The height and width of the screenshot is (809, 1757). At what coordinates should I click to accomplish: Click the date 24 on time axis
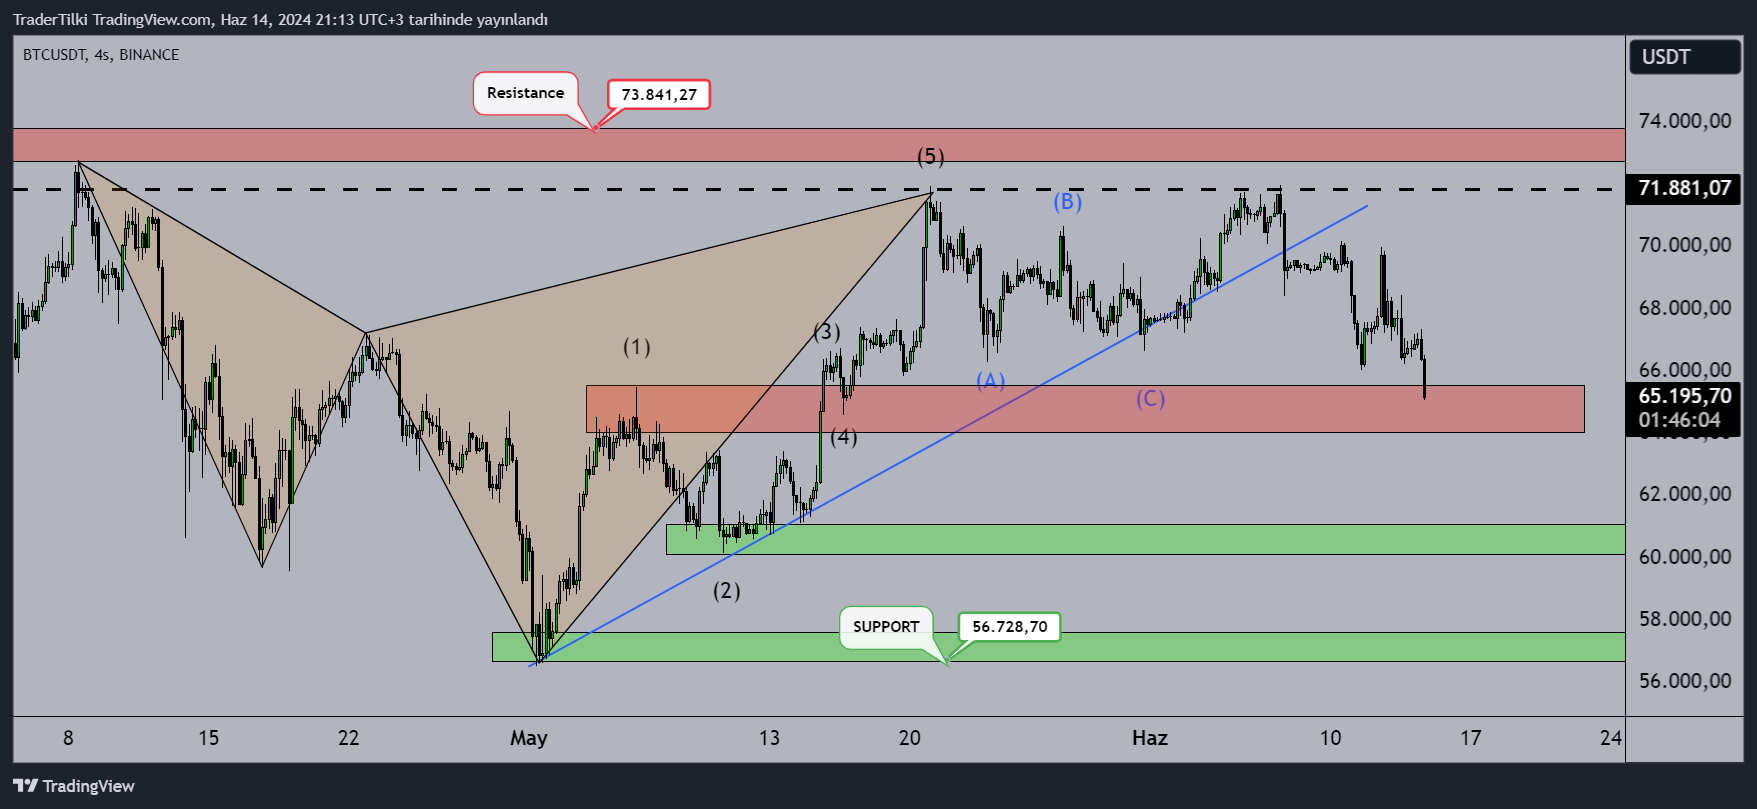(x=1610, y=738)
